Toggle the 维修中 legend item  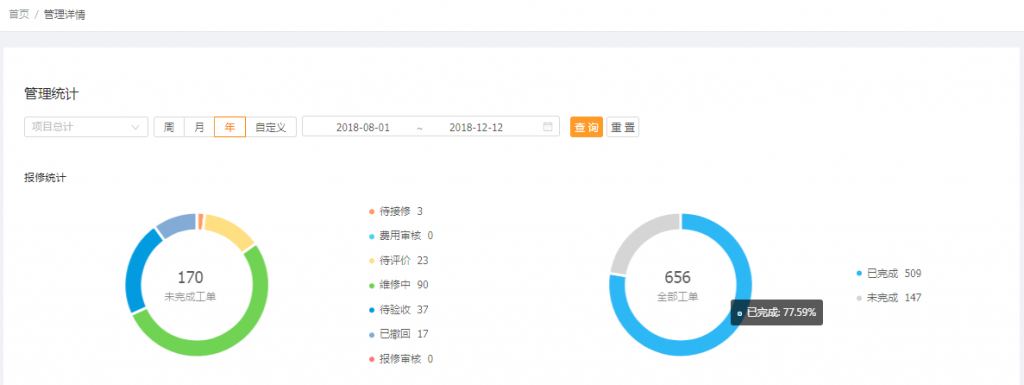click(398, 285)
